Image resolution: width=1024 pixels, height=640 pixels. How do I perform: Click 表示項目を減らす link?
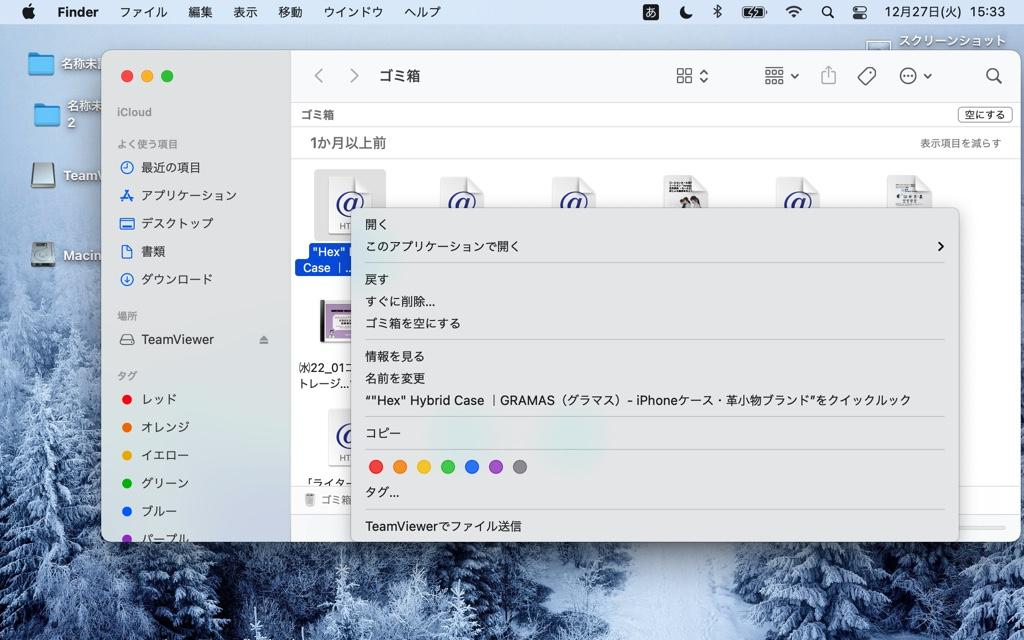[960, 143]
